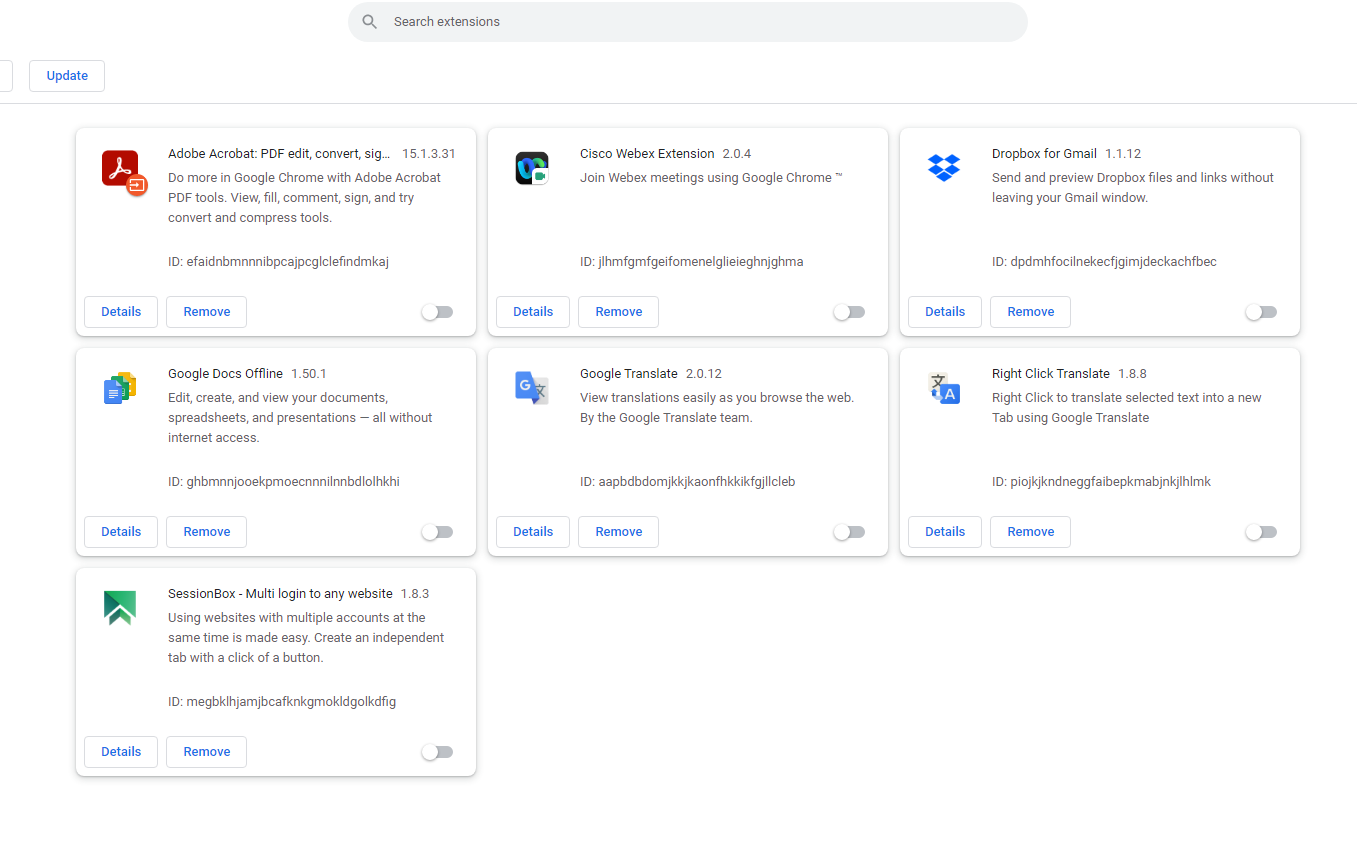This screenshot has width=1357, height=852.
Task: Click Google Translate title text
Action: click(x=629, y=374)
